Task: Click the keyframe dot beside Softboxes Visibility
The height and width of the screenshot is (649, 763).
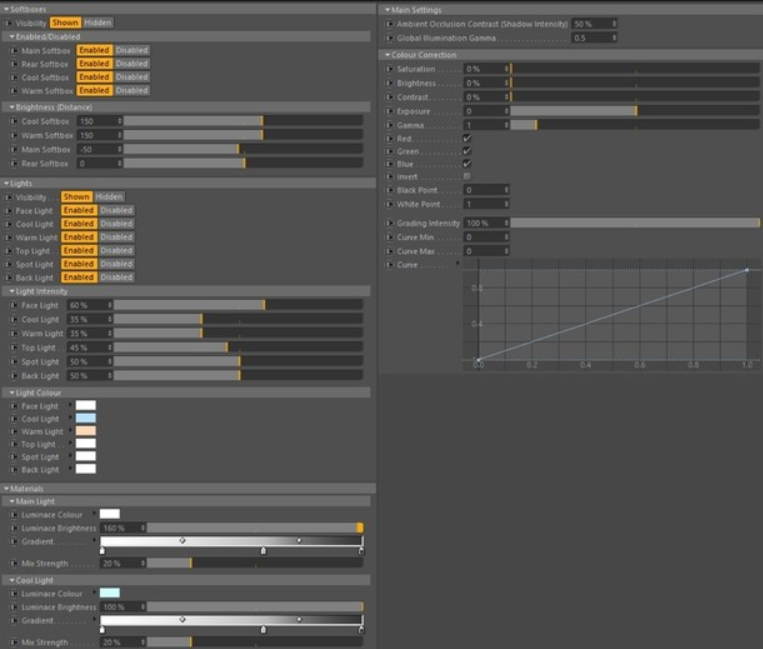Action: (x=8, y=23)
